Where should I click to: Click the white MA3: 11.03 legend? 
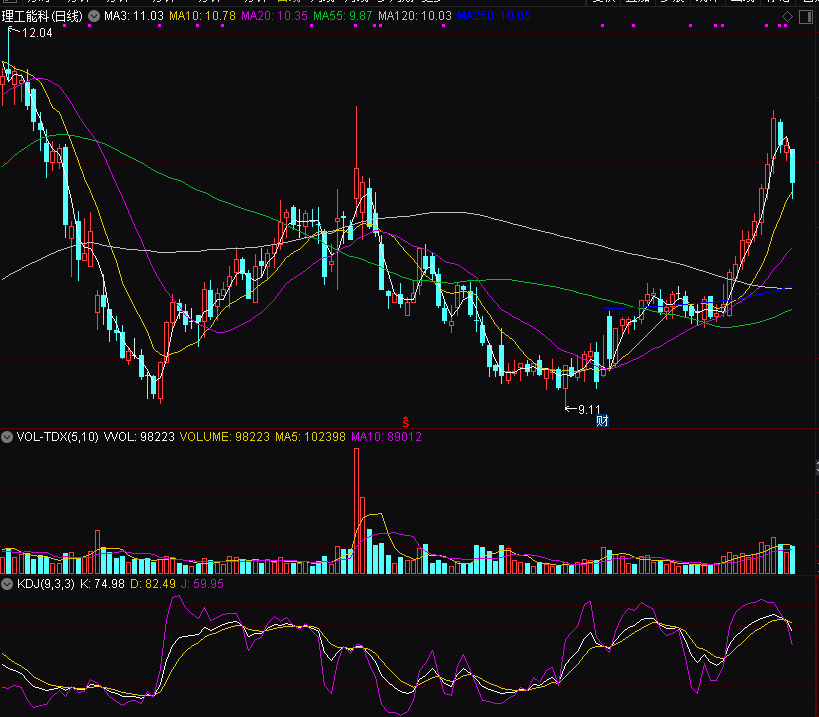(135, 17)
